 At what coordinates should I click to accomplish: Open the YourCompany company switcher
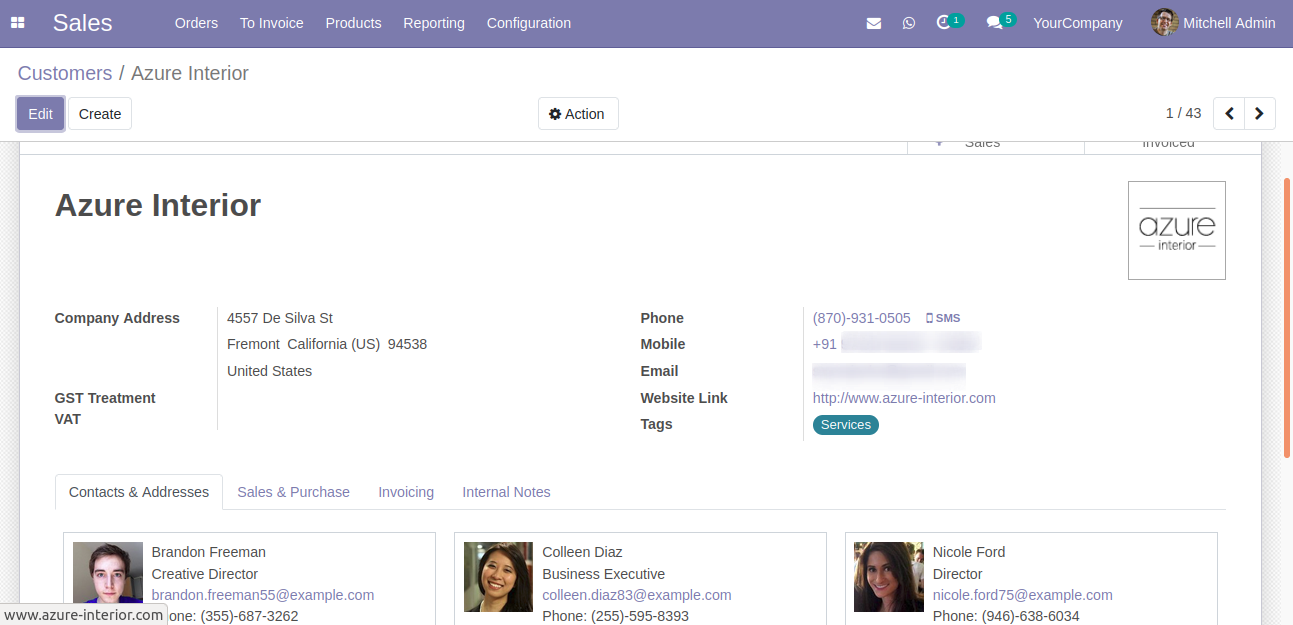click(x=1078, y=23)
